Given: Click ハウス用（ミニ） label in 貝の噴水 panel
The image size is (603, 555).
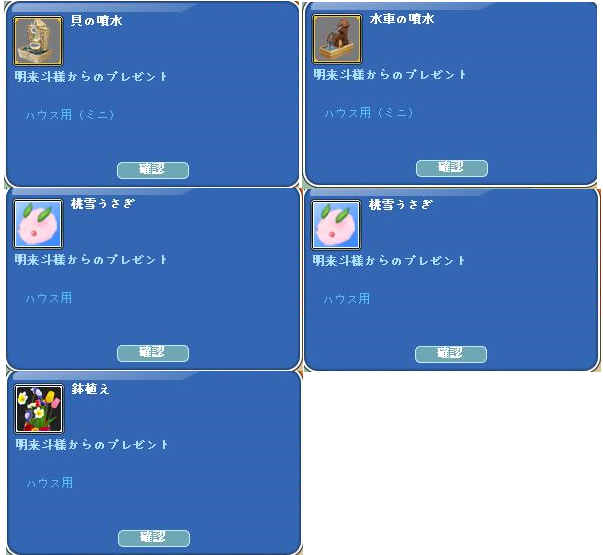Looking at the screenshot, I should pos(70,114).
